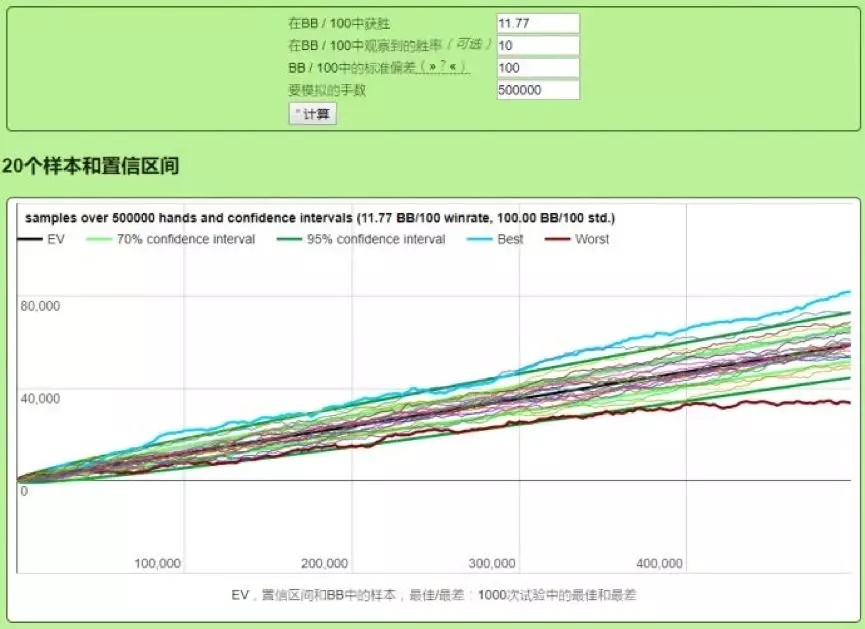The width and height of the screenshot is (865, 629).
Task: Focus the winrate field containing 11.77
Action: (x=537, y=23)
